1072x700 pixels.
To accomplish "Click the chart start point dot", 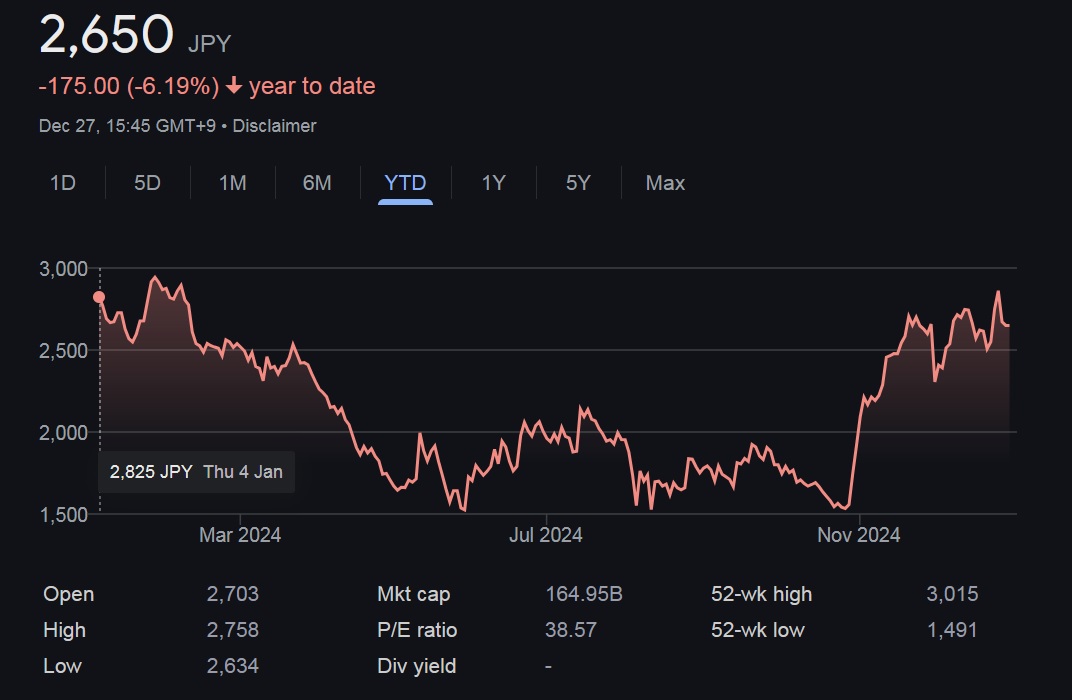I will pyautogui.click(x=99, y=297).
